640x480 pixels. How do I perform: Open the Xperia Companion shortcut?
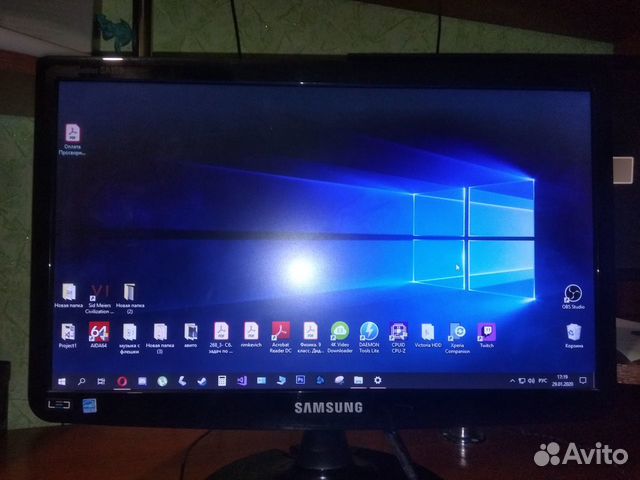coord(457,332)
